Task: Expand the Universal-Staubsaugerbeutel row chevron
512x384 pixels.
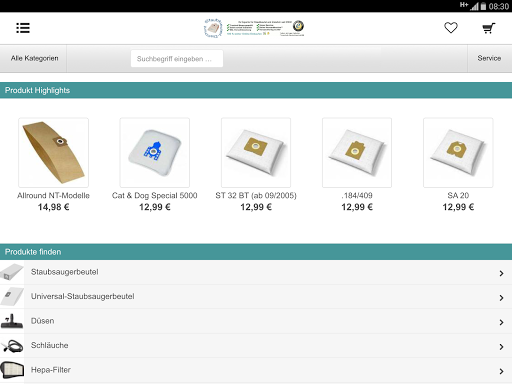Action: click(501, 298)
